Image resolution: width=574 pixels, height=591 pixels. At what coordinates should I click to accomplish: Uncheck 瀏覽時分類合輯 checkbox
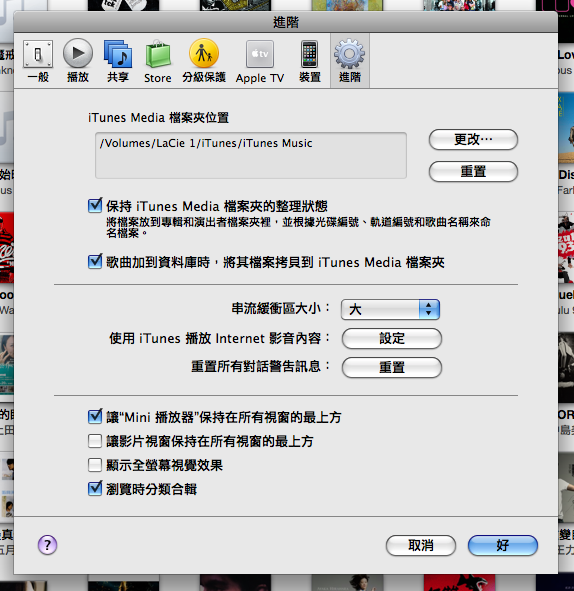point(95,489)
